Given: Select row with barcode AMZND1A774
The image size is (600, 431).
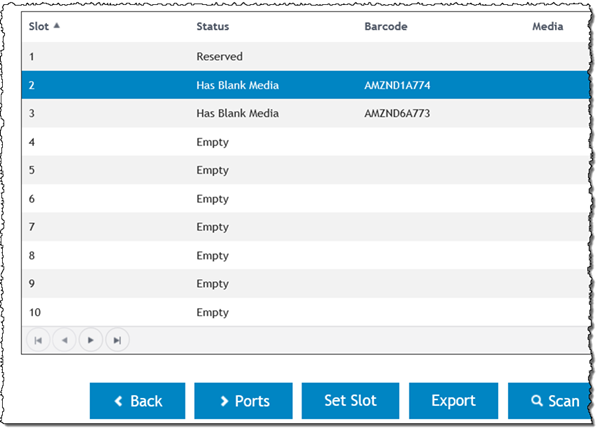Looking at the screenshot, I should click(x=300, y=85).
